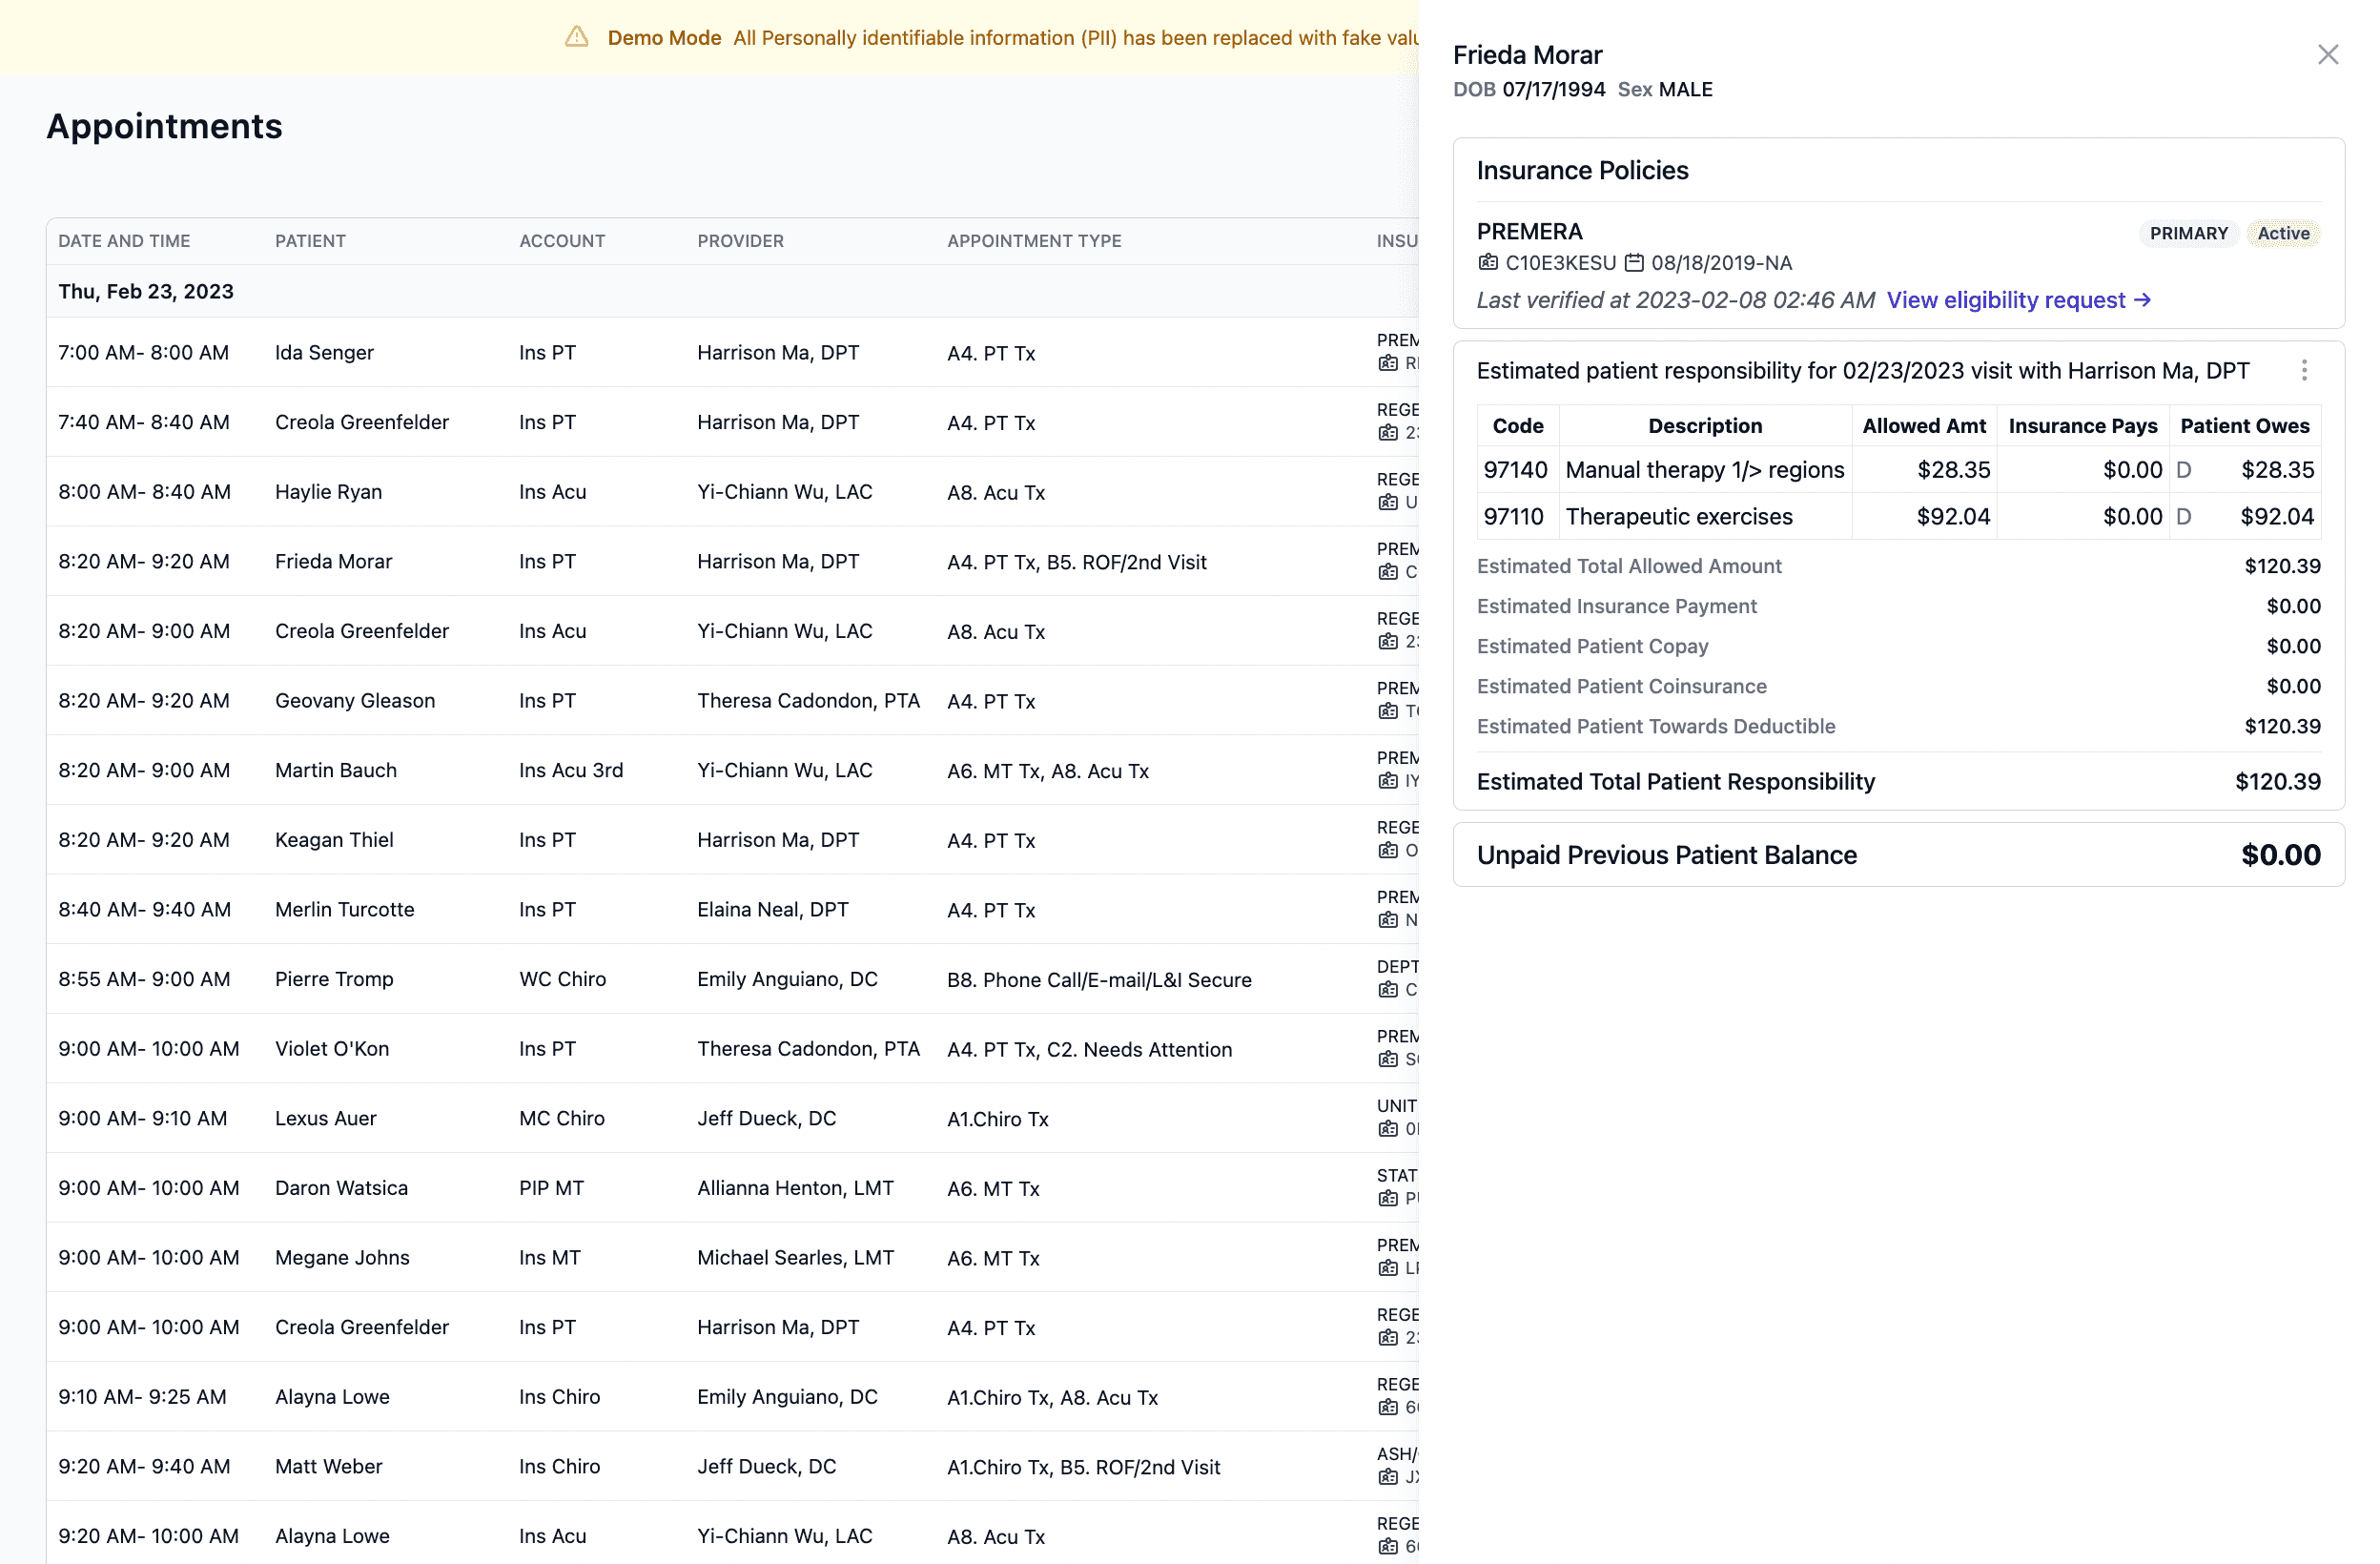
Task: Open View eligibility request link
Action: 2018,300
